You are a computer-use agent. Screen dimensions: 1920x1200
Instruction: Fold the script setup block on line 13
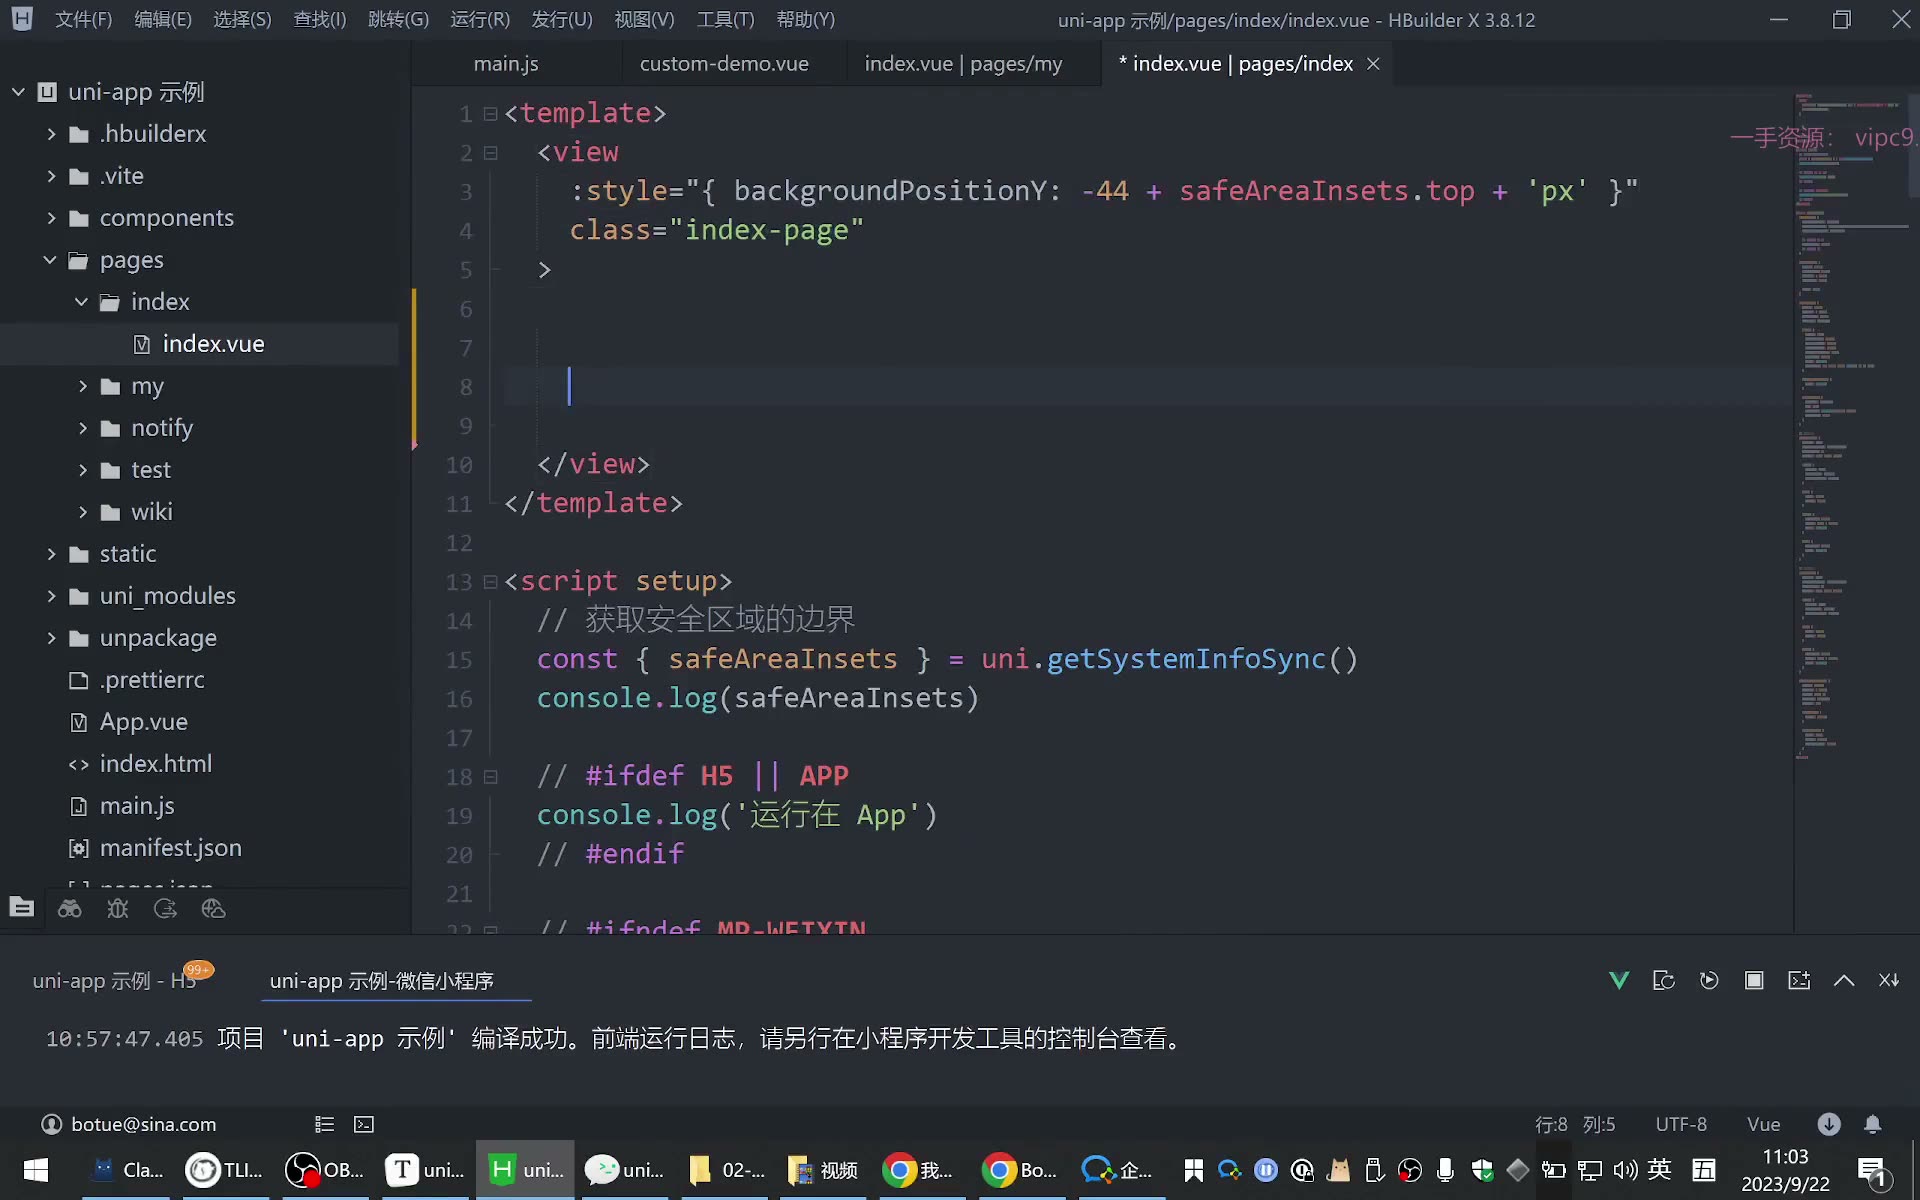(490, 581)
